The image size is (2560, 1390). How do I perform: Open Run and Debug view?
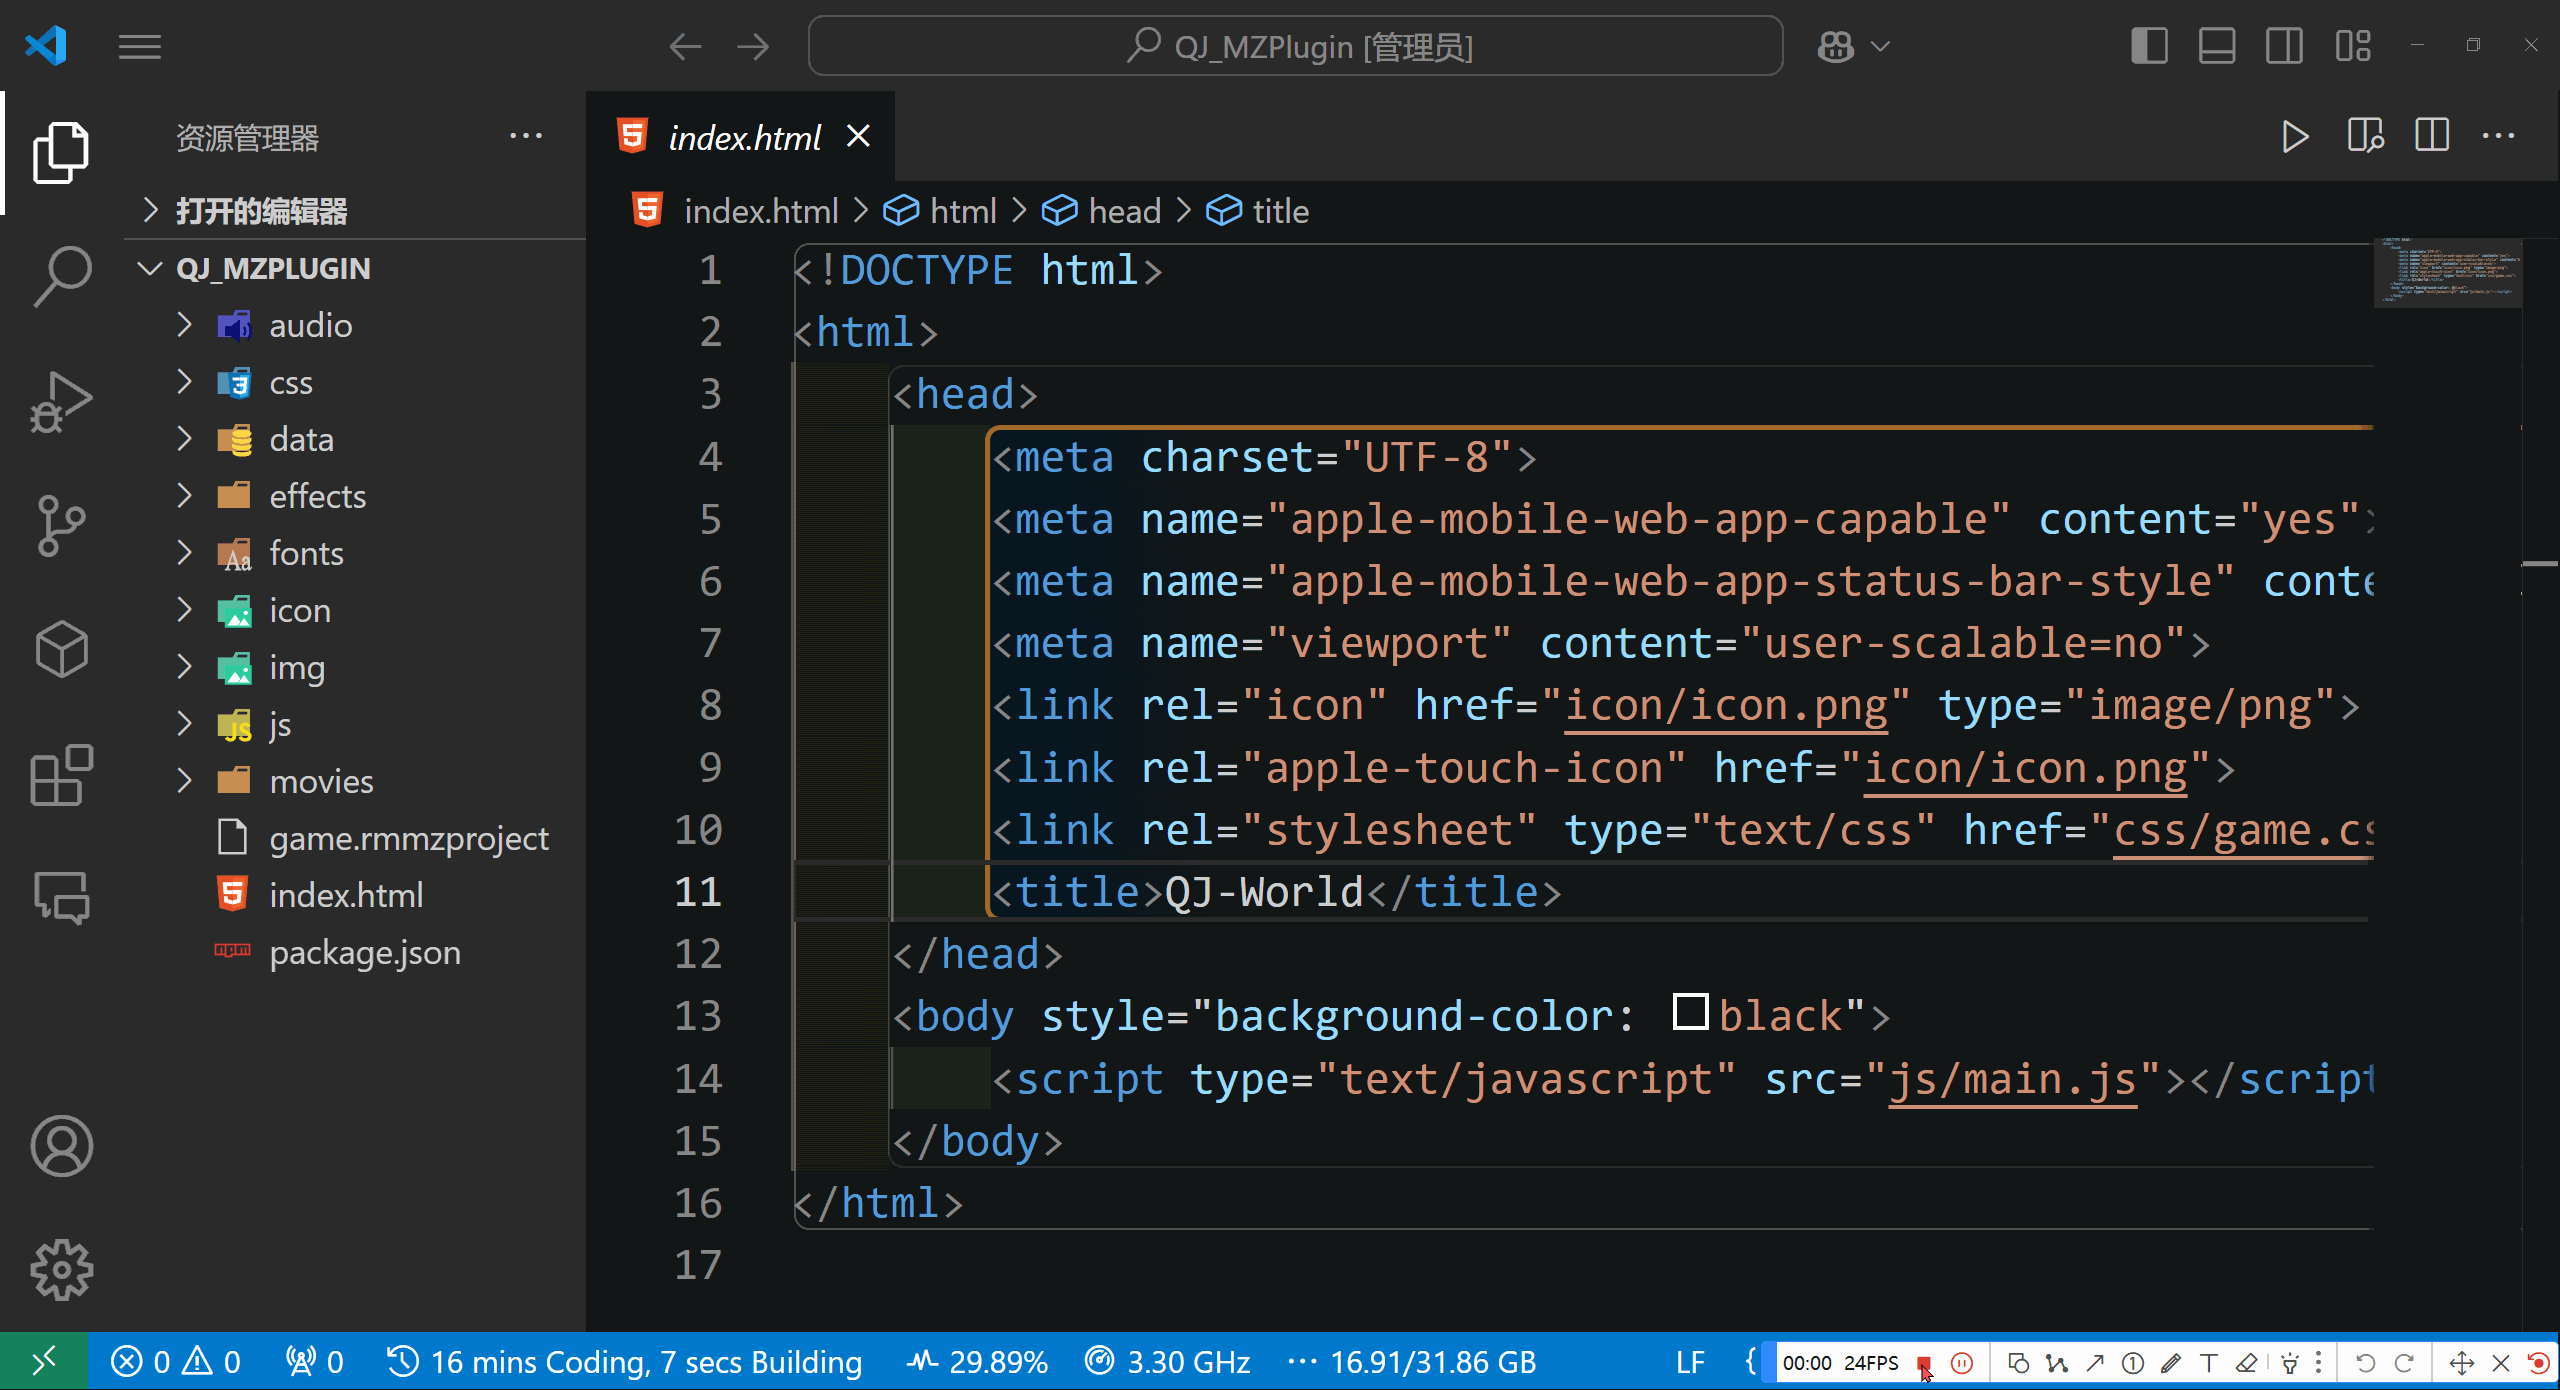tap(61, 402)
